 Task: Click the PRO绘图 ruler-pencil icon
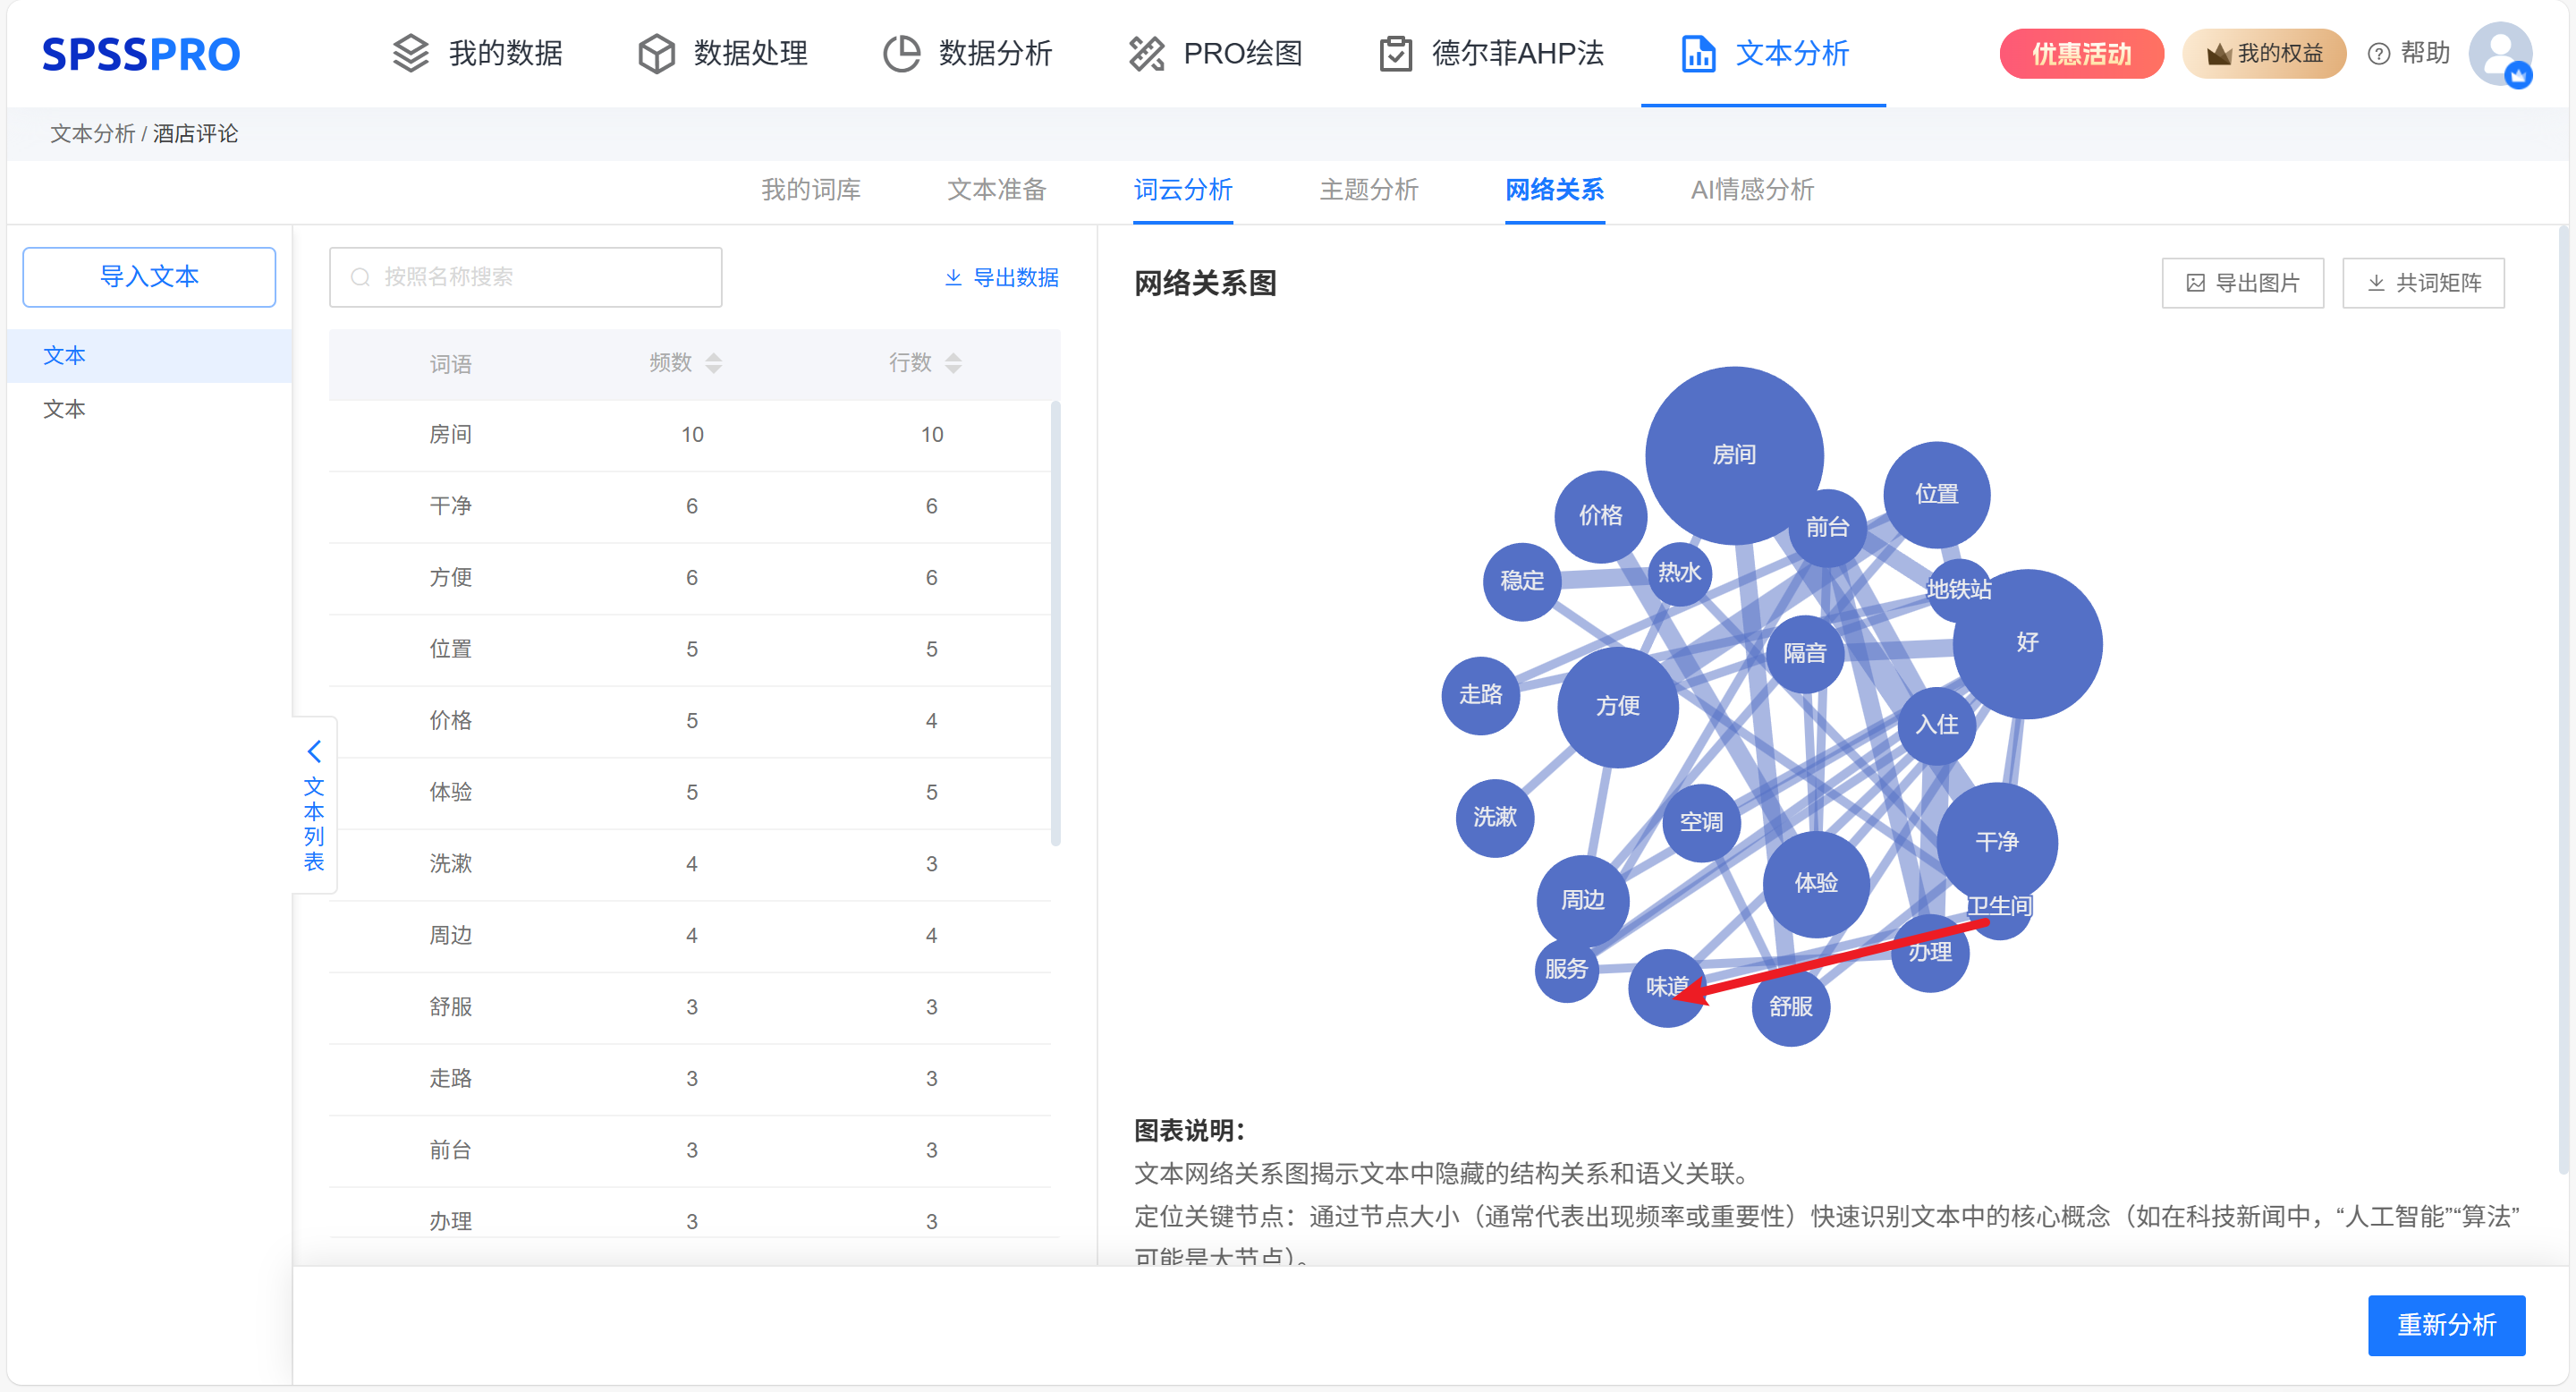(1146, 53)
